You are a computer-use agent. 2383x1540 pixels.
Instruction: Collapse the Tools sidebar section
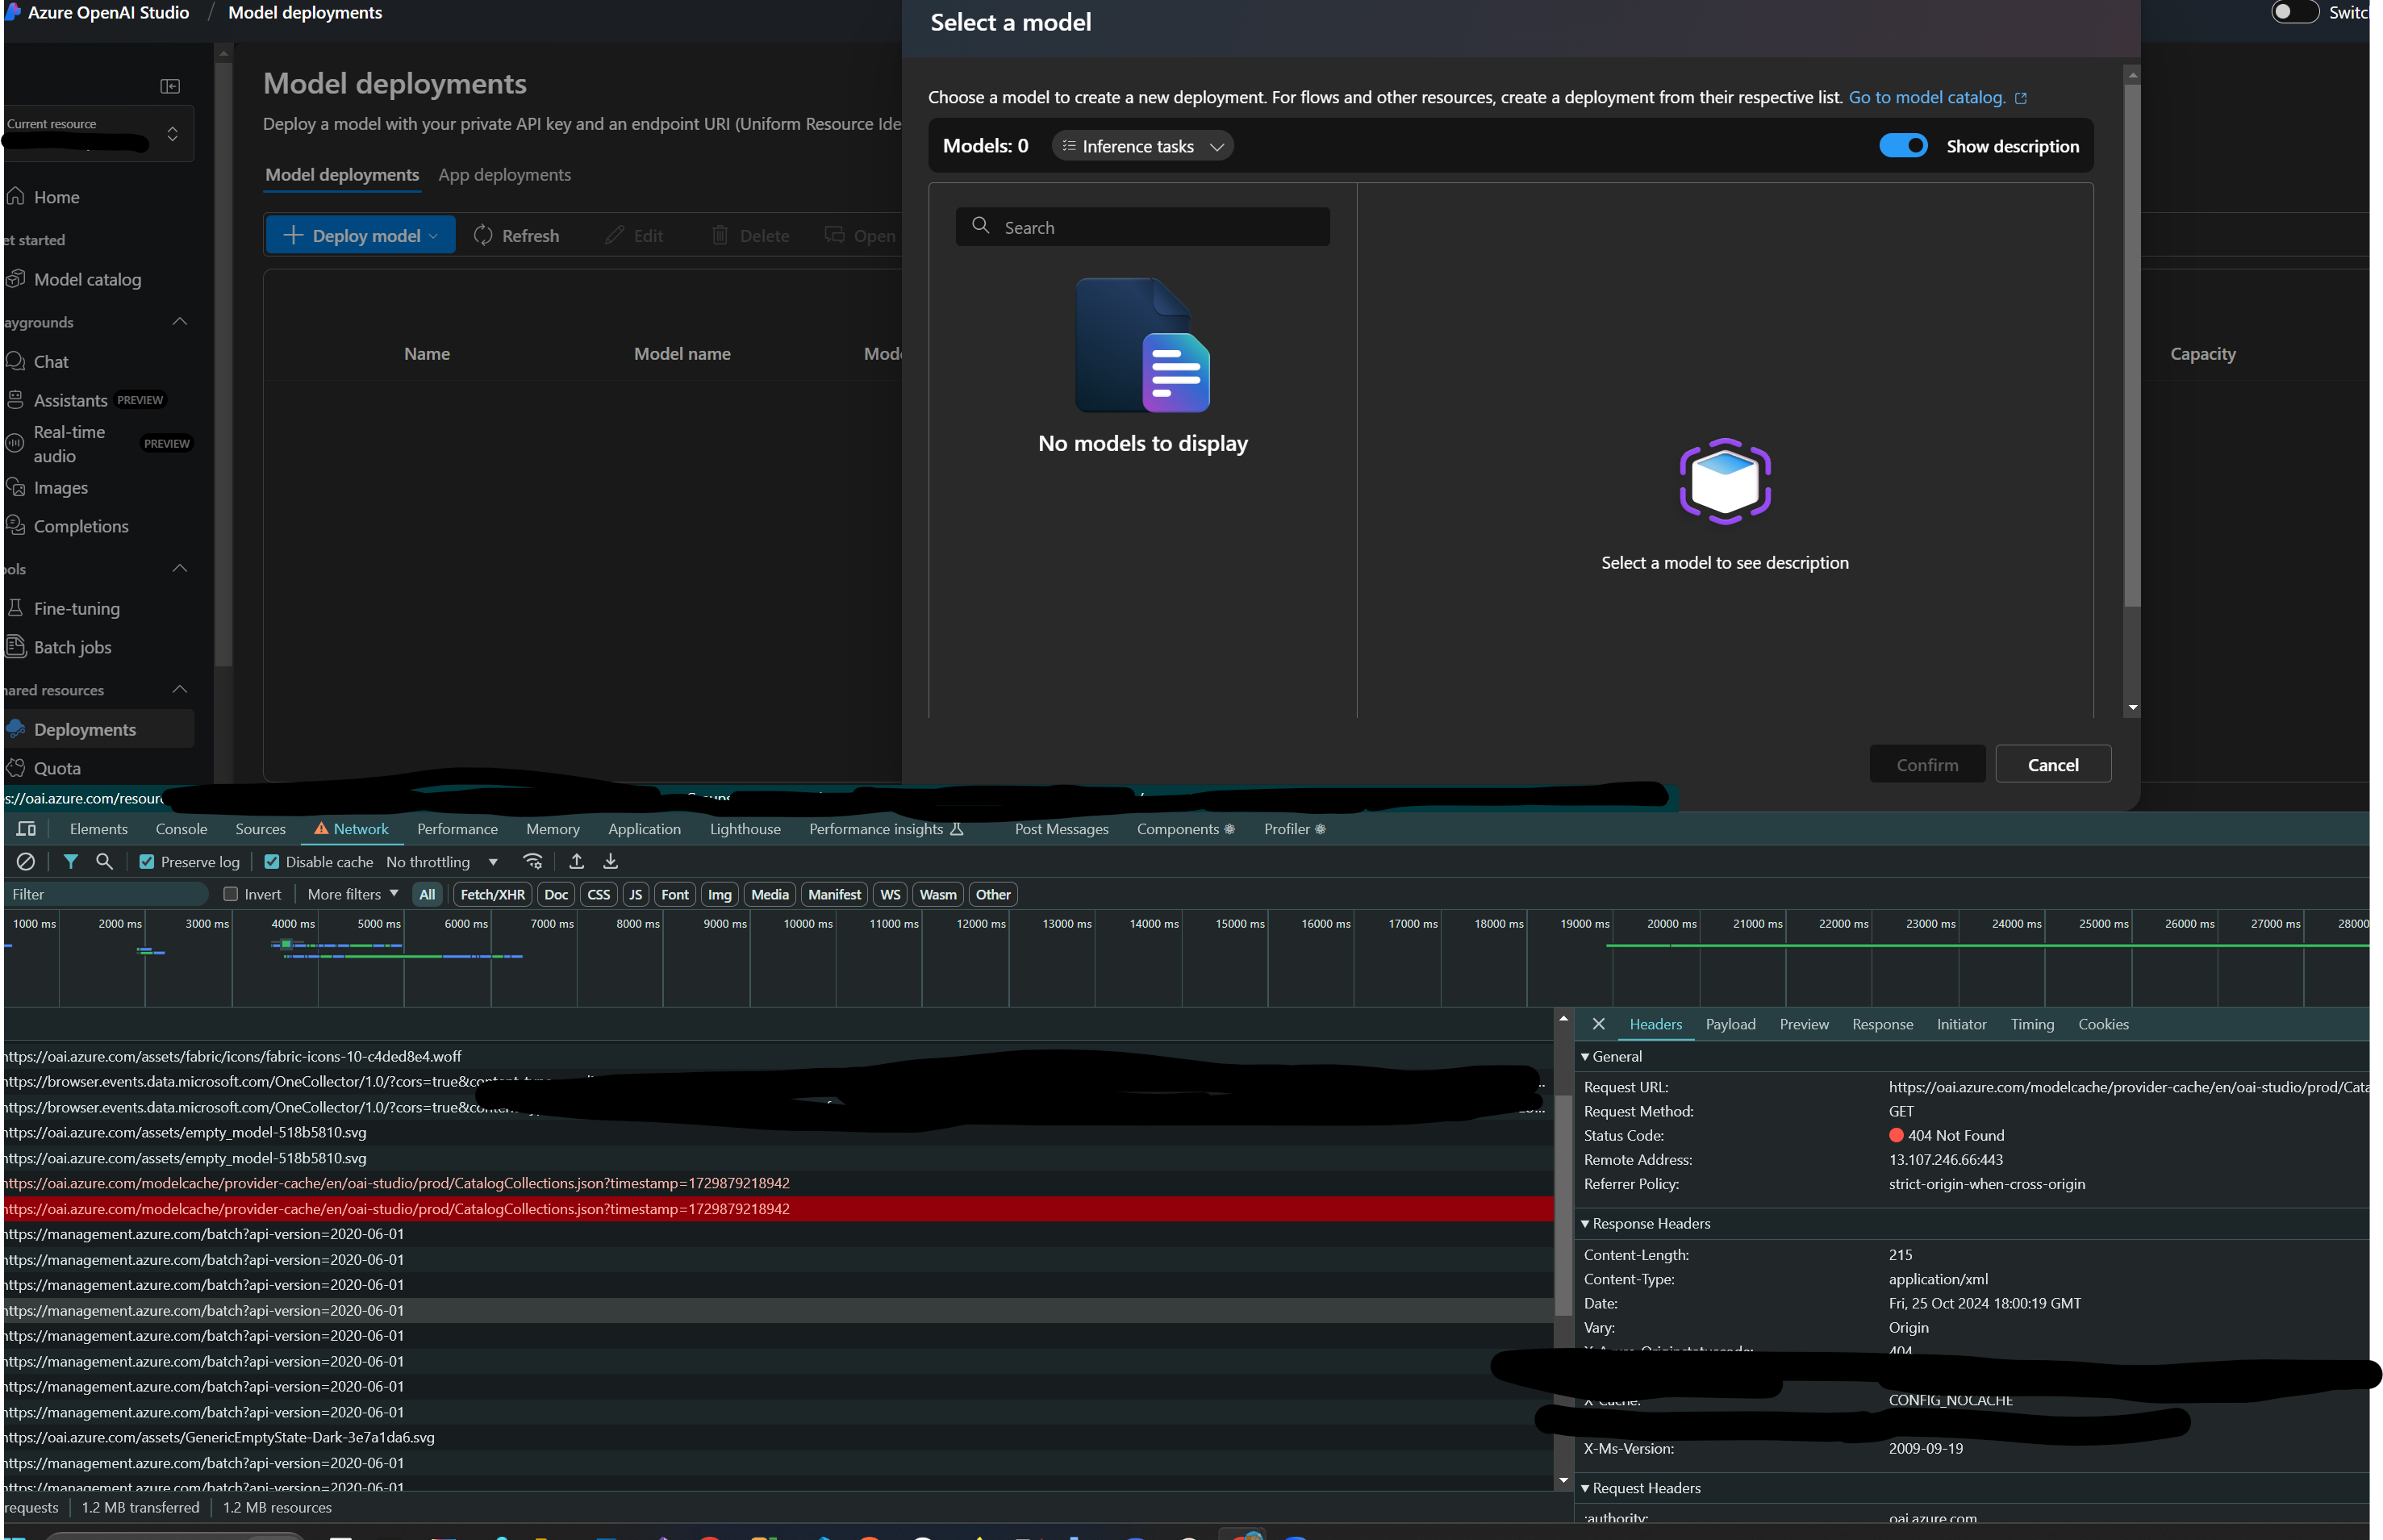click(x=180, y=568)
